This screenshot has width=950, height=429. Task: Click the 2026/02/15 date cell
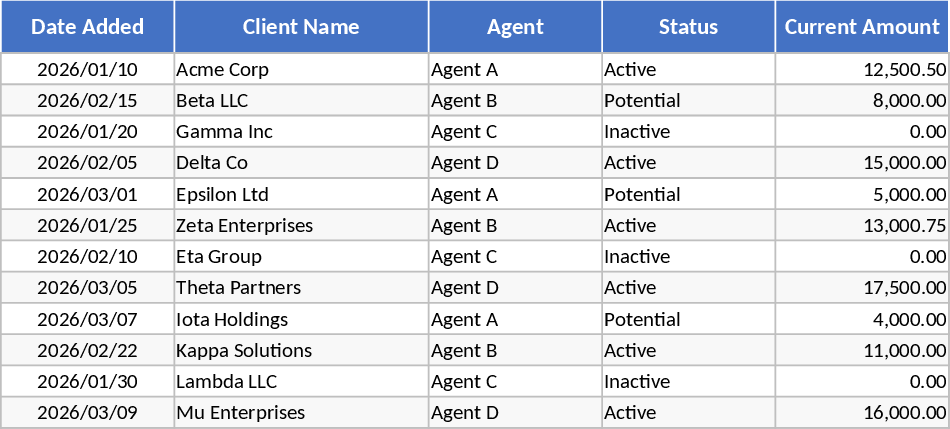pos(87,101)
